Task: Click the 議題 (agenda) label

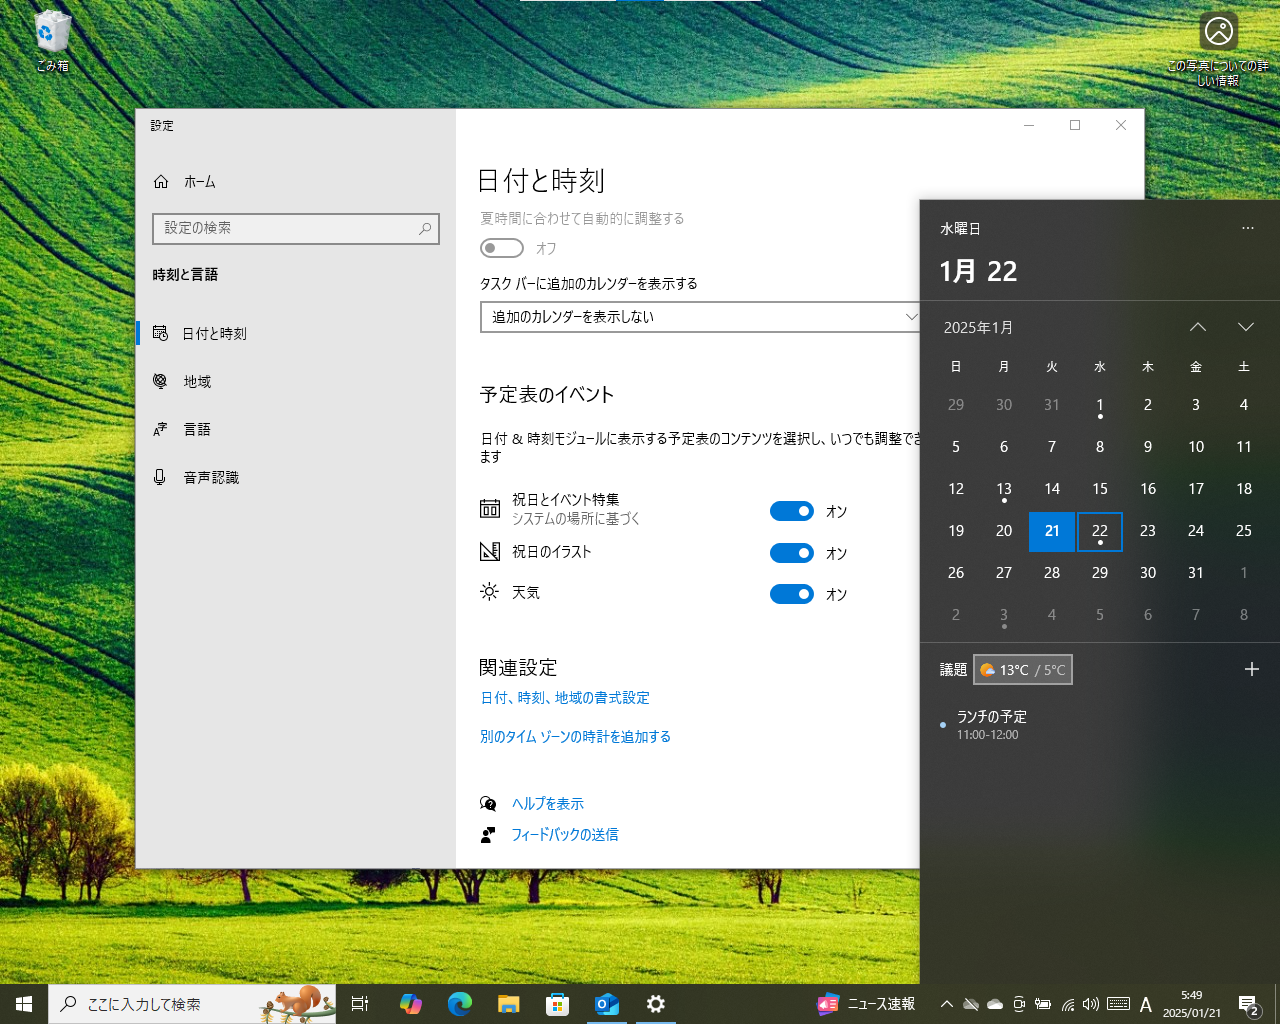Action: (953, 670)
